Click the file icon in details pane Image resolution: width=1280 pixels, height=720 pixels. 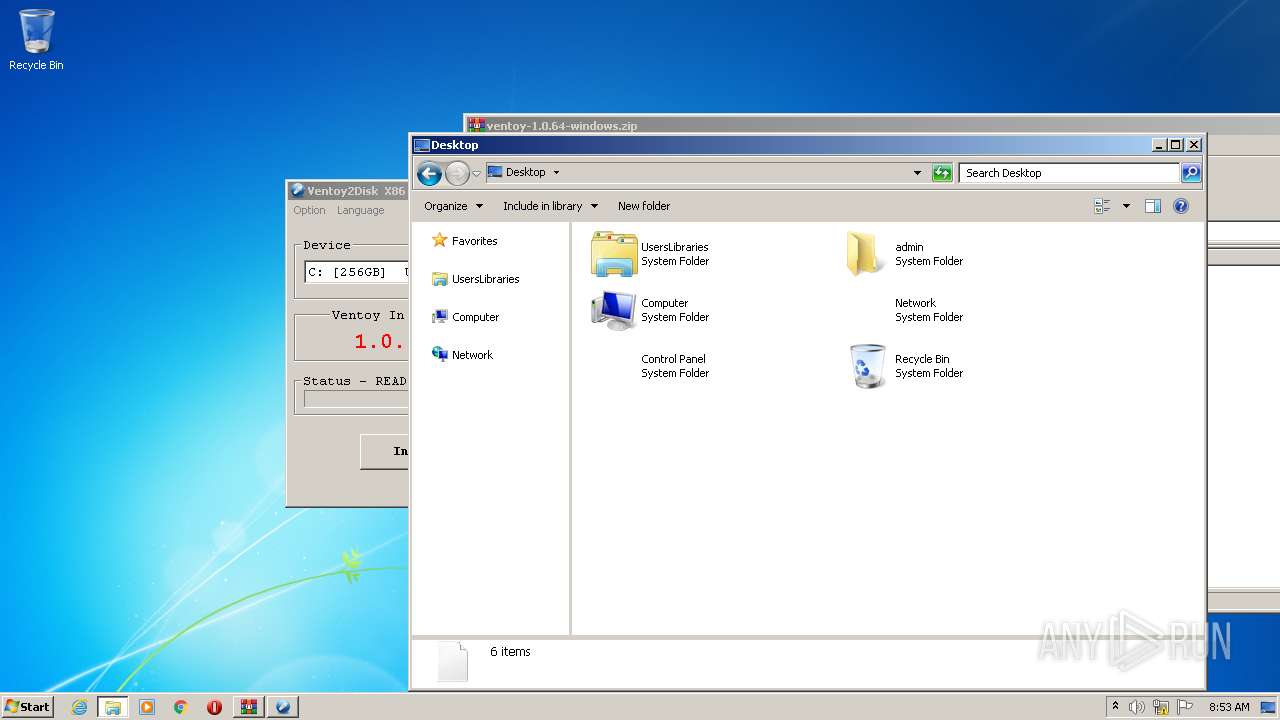[x=453, y=662]
